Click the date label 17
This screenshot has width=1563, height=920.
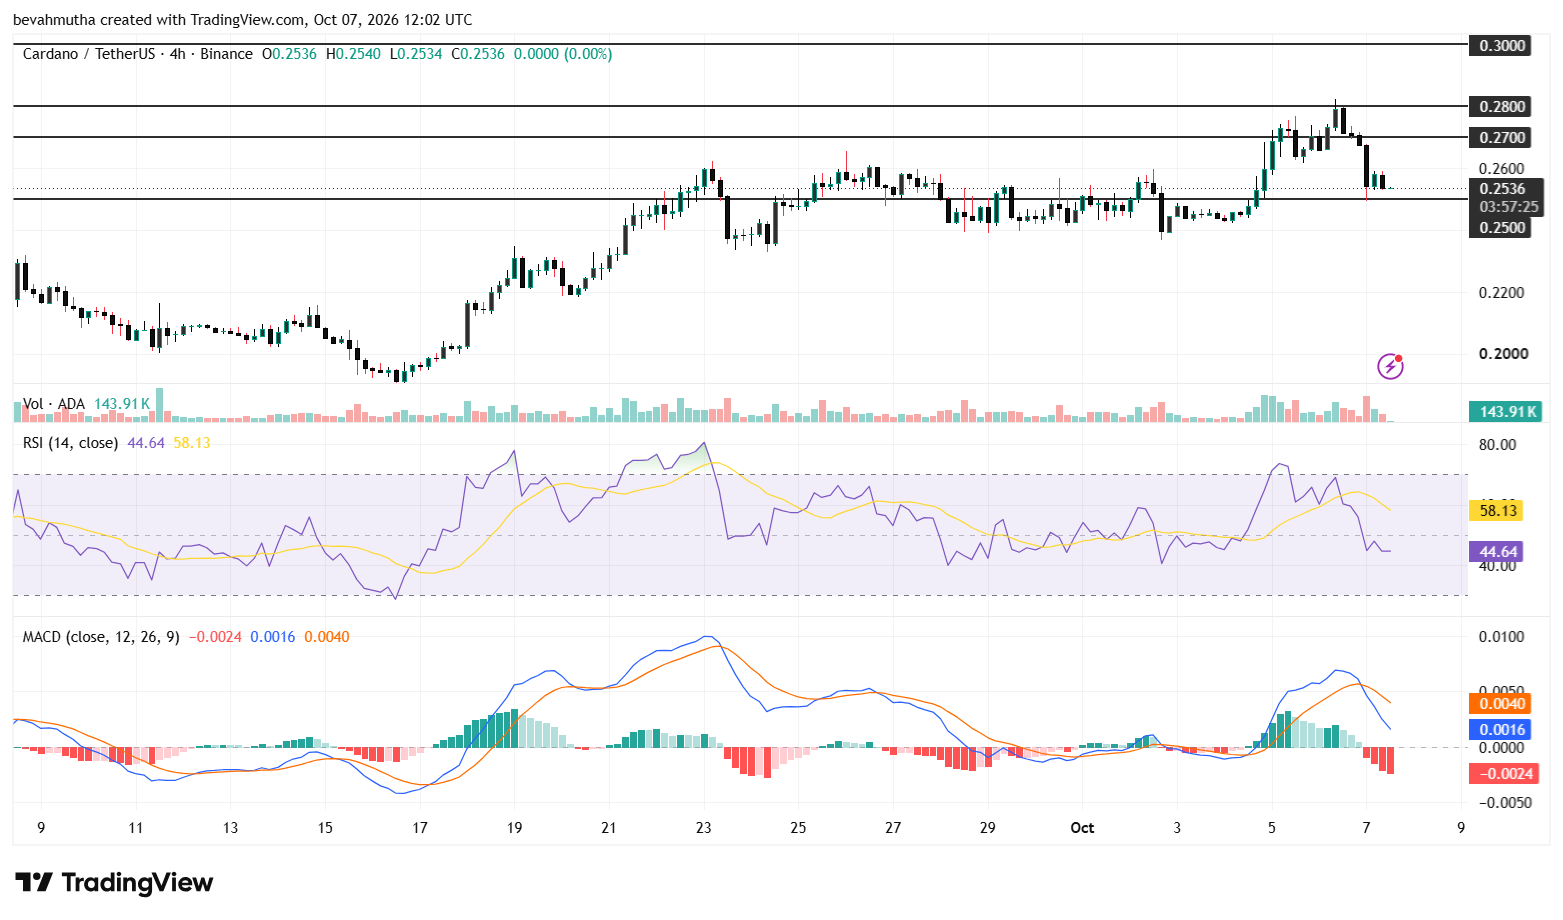pyautogui.click(x=420, y=827)
